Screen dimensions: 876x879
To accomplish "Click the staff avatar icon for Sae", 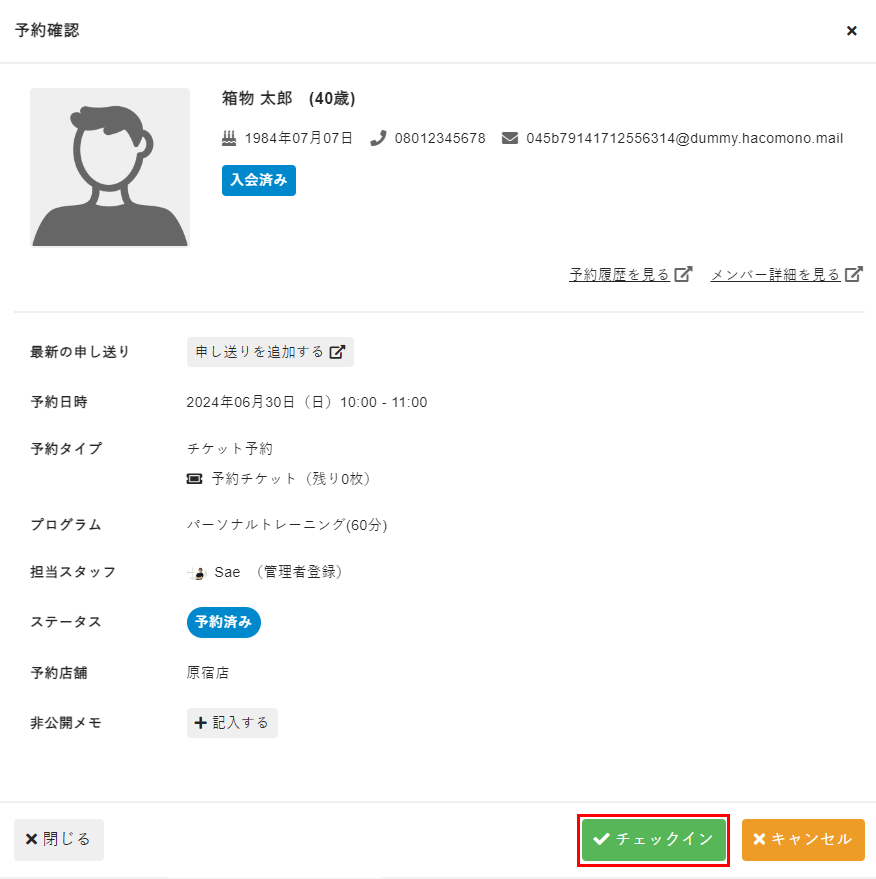I will [x=197, y=573].
